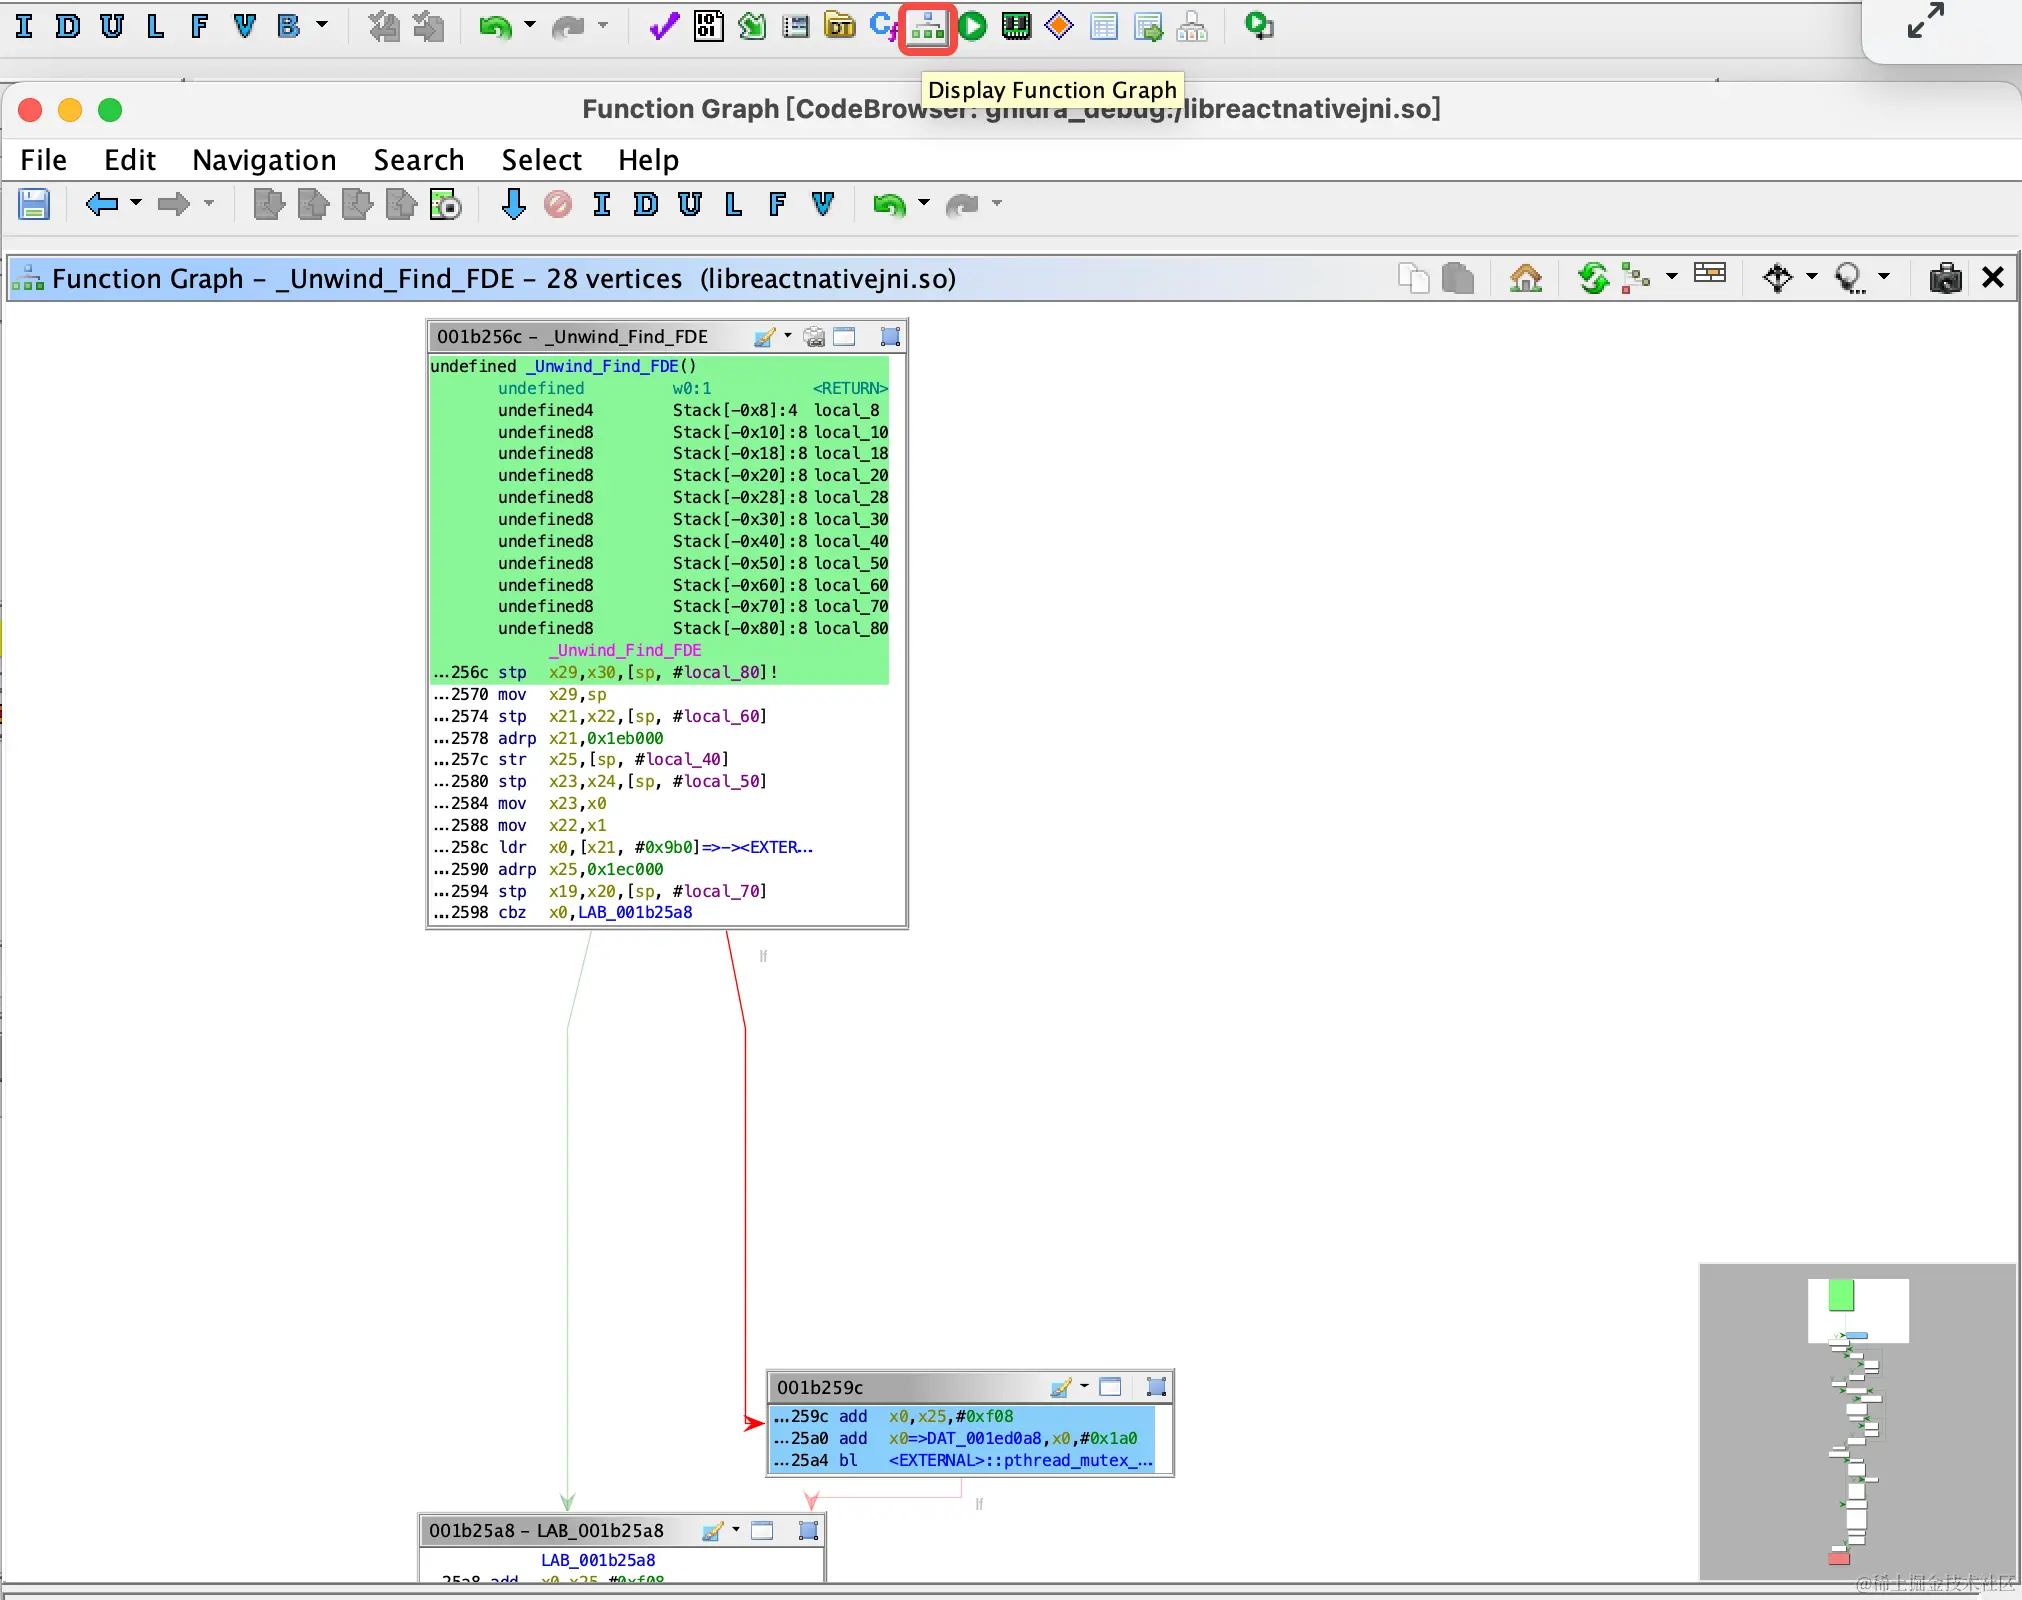Image resolution: width=2022 pixels, height=1600 pixels.
Task: Open the Undo dropdown in Function Graph toolbar
Action: click(x=924, y=203)
